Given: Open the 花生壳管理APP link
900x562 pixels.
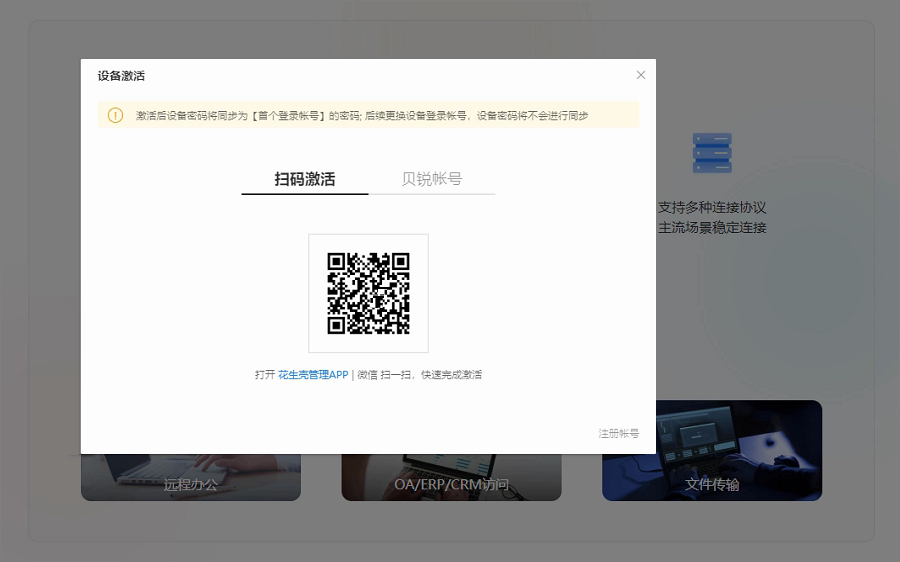Looking at the screenshot, I should pos(313,375).
